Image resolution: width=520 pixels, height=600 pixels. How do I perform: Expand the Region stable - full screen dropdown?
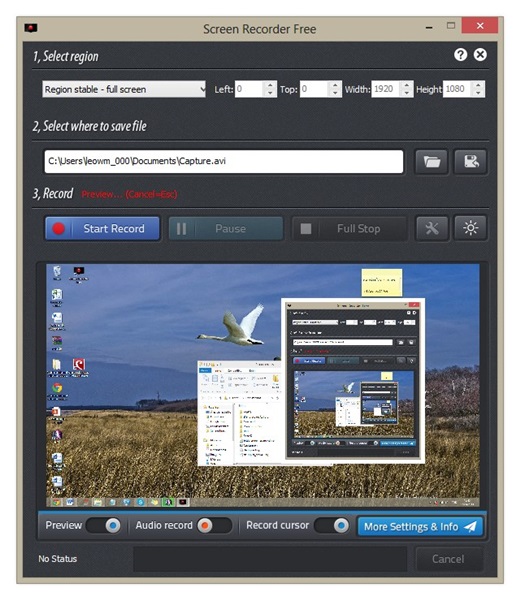tap(124, 89)
